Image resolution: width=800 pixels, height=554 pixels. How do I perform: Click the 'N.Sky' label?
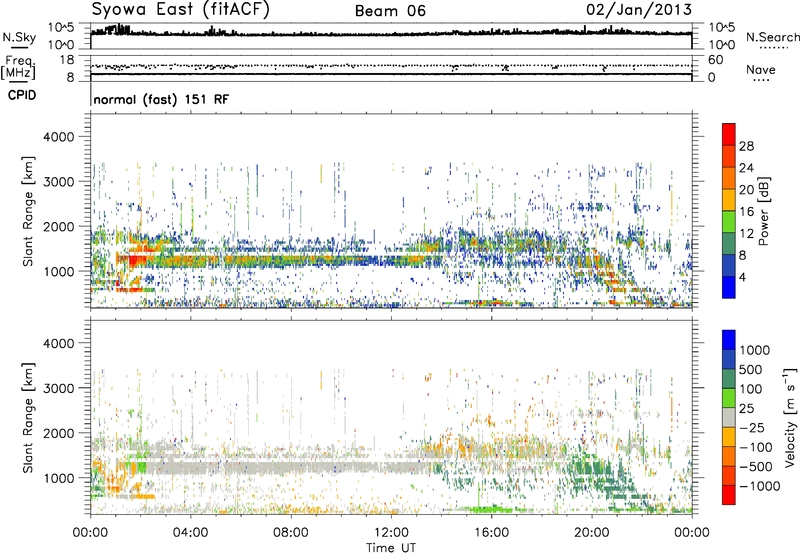click(x=19, y=37)
